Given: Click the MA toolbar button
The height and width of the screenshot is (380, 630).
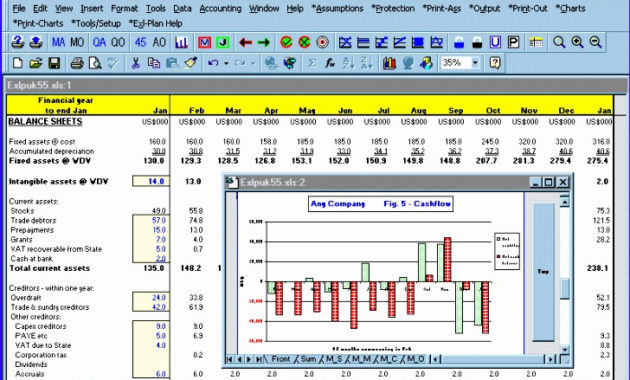Looking at the screenshot, I should [58, 42].
